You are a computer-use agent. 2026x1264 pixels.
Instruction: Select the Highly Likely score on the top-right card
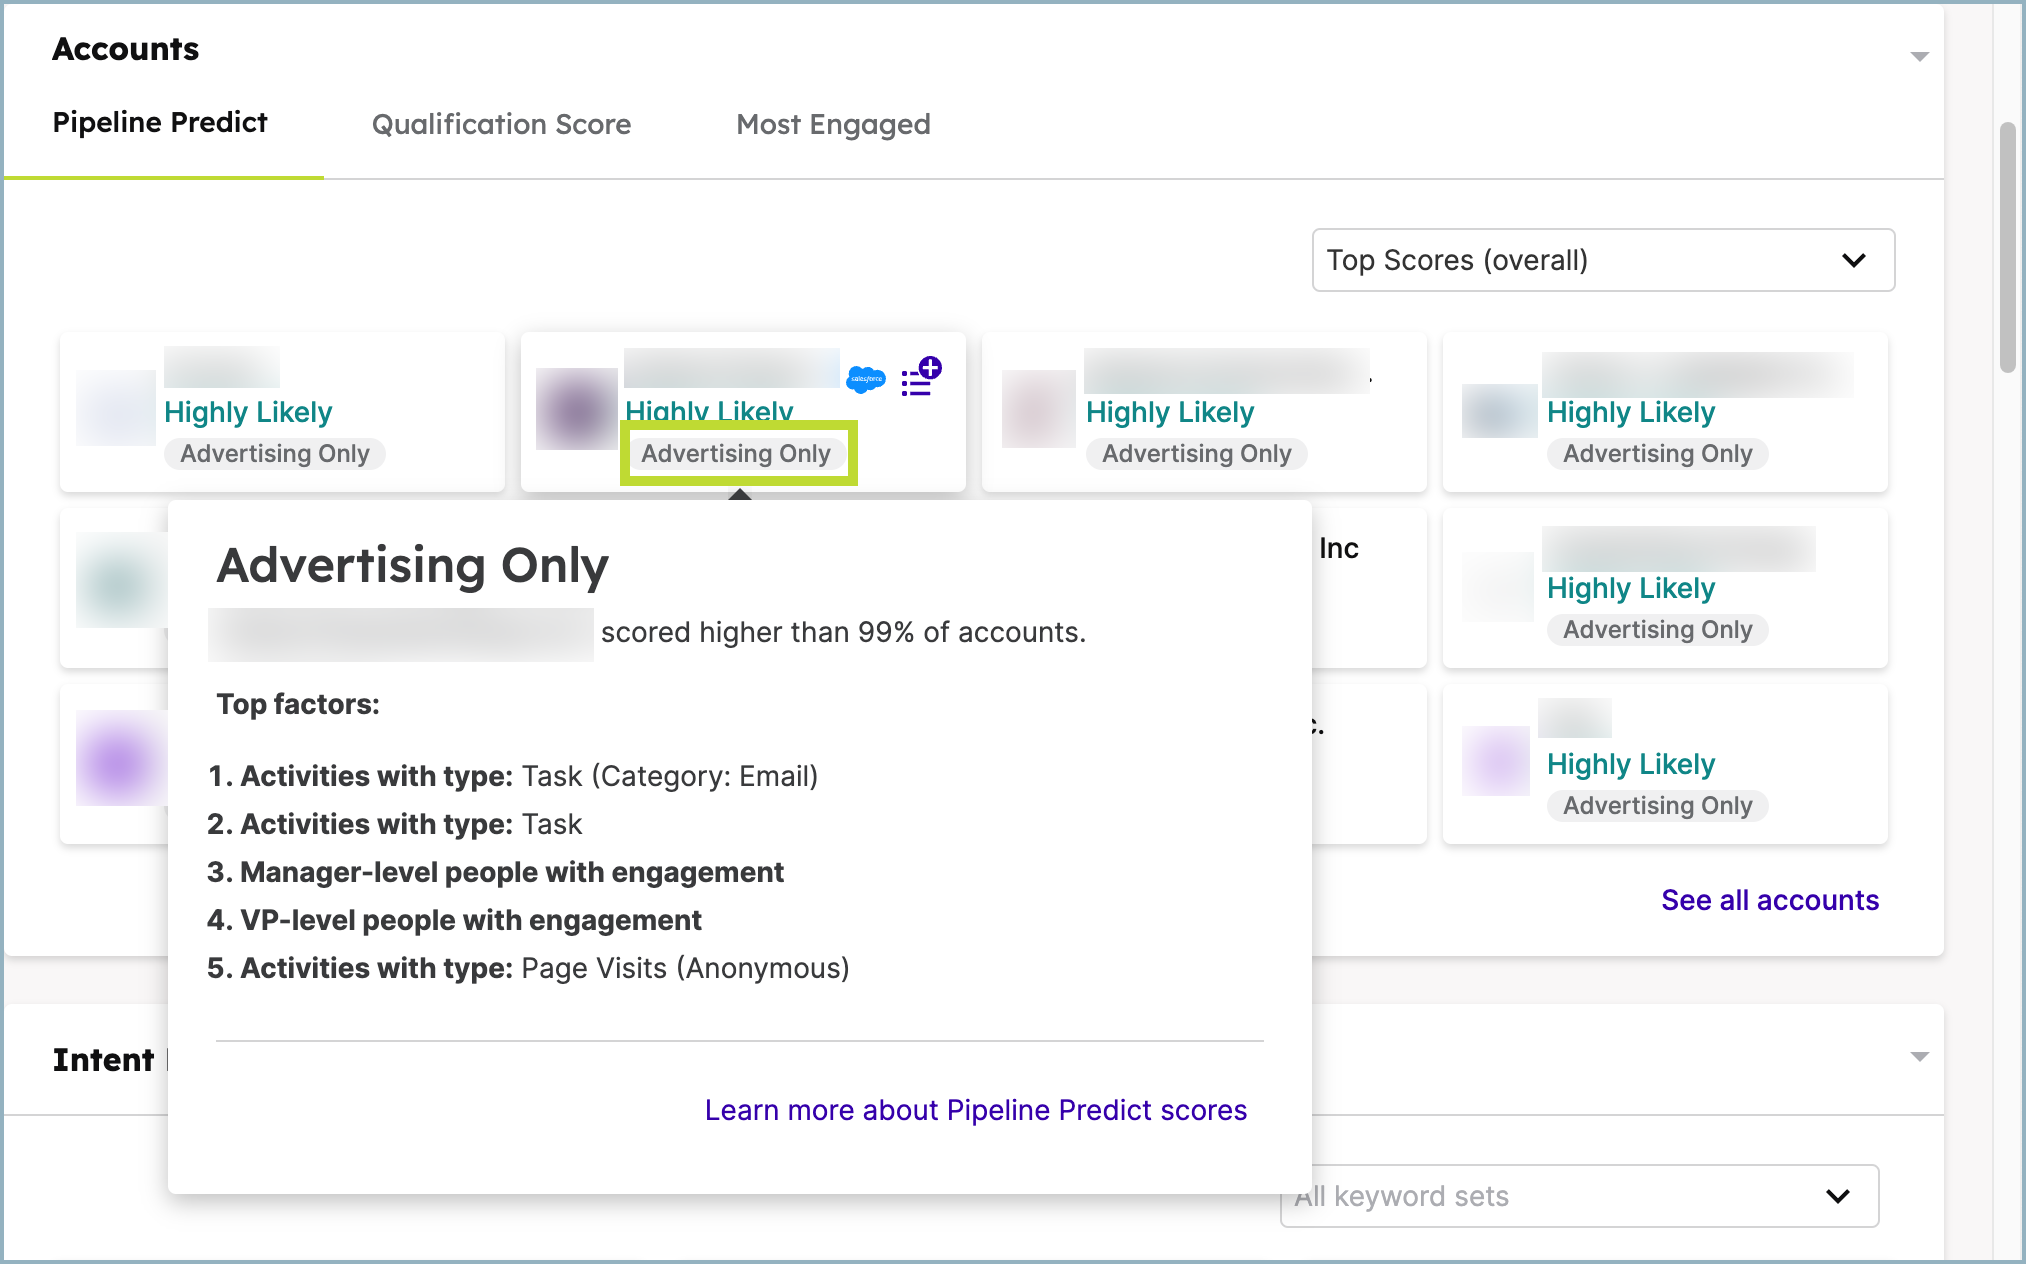click(x=1630, y=412)
